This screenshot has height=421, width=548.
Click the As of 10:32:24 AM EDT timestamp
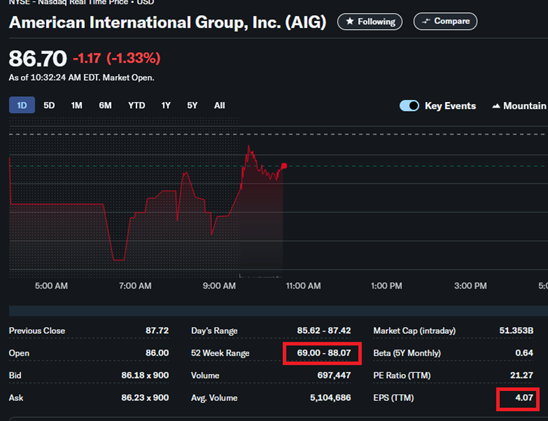(81, 78)
